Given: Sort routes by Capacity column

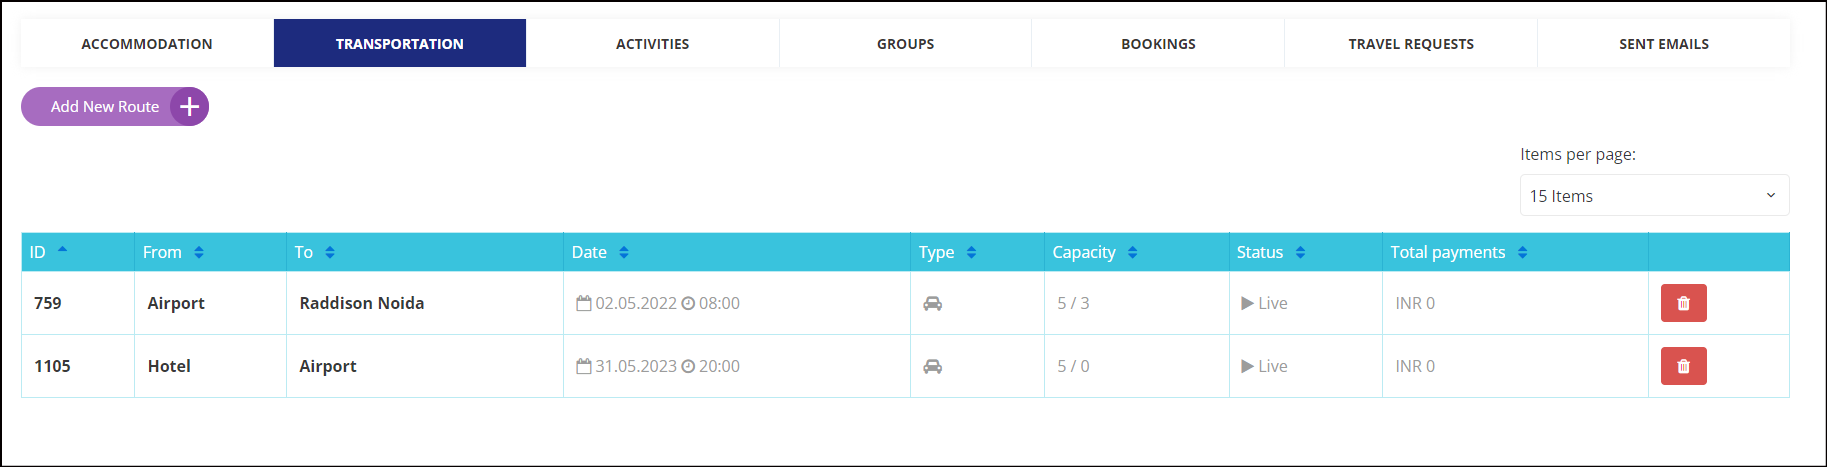Looking at the screenshot, I should pos(1132,252).
